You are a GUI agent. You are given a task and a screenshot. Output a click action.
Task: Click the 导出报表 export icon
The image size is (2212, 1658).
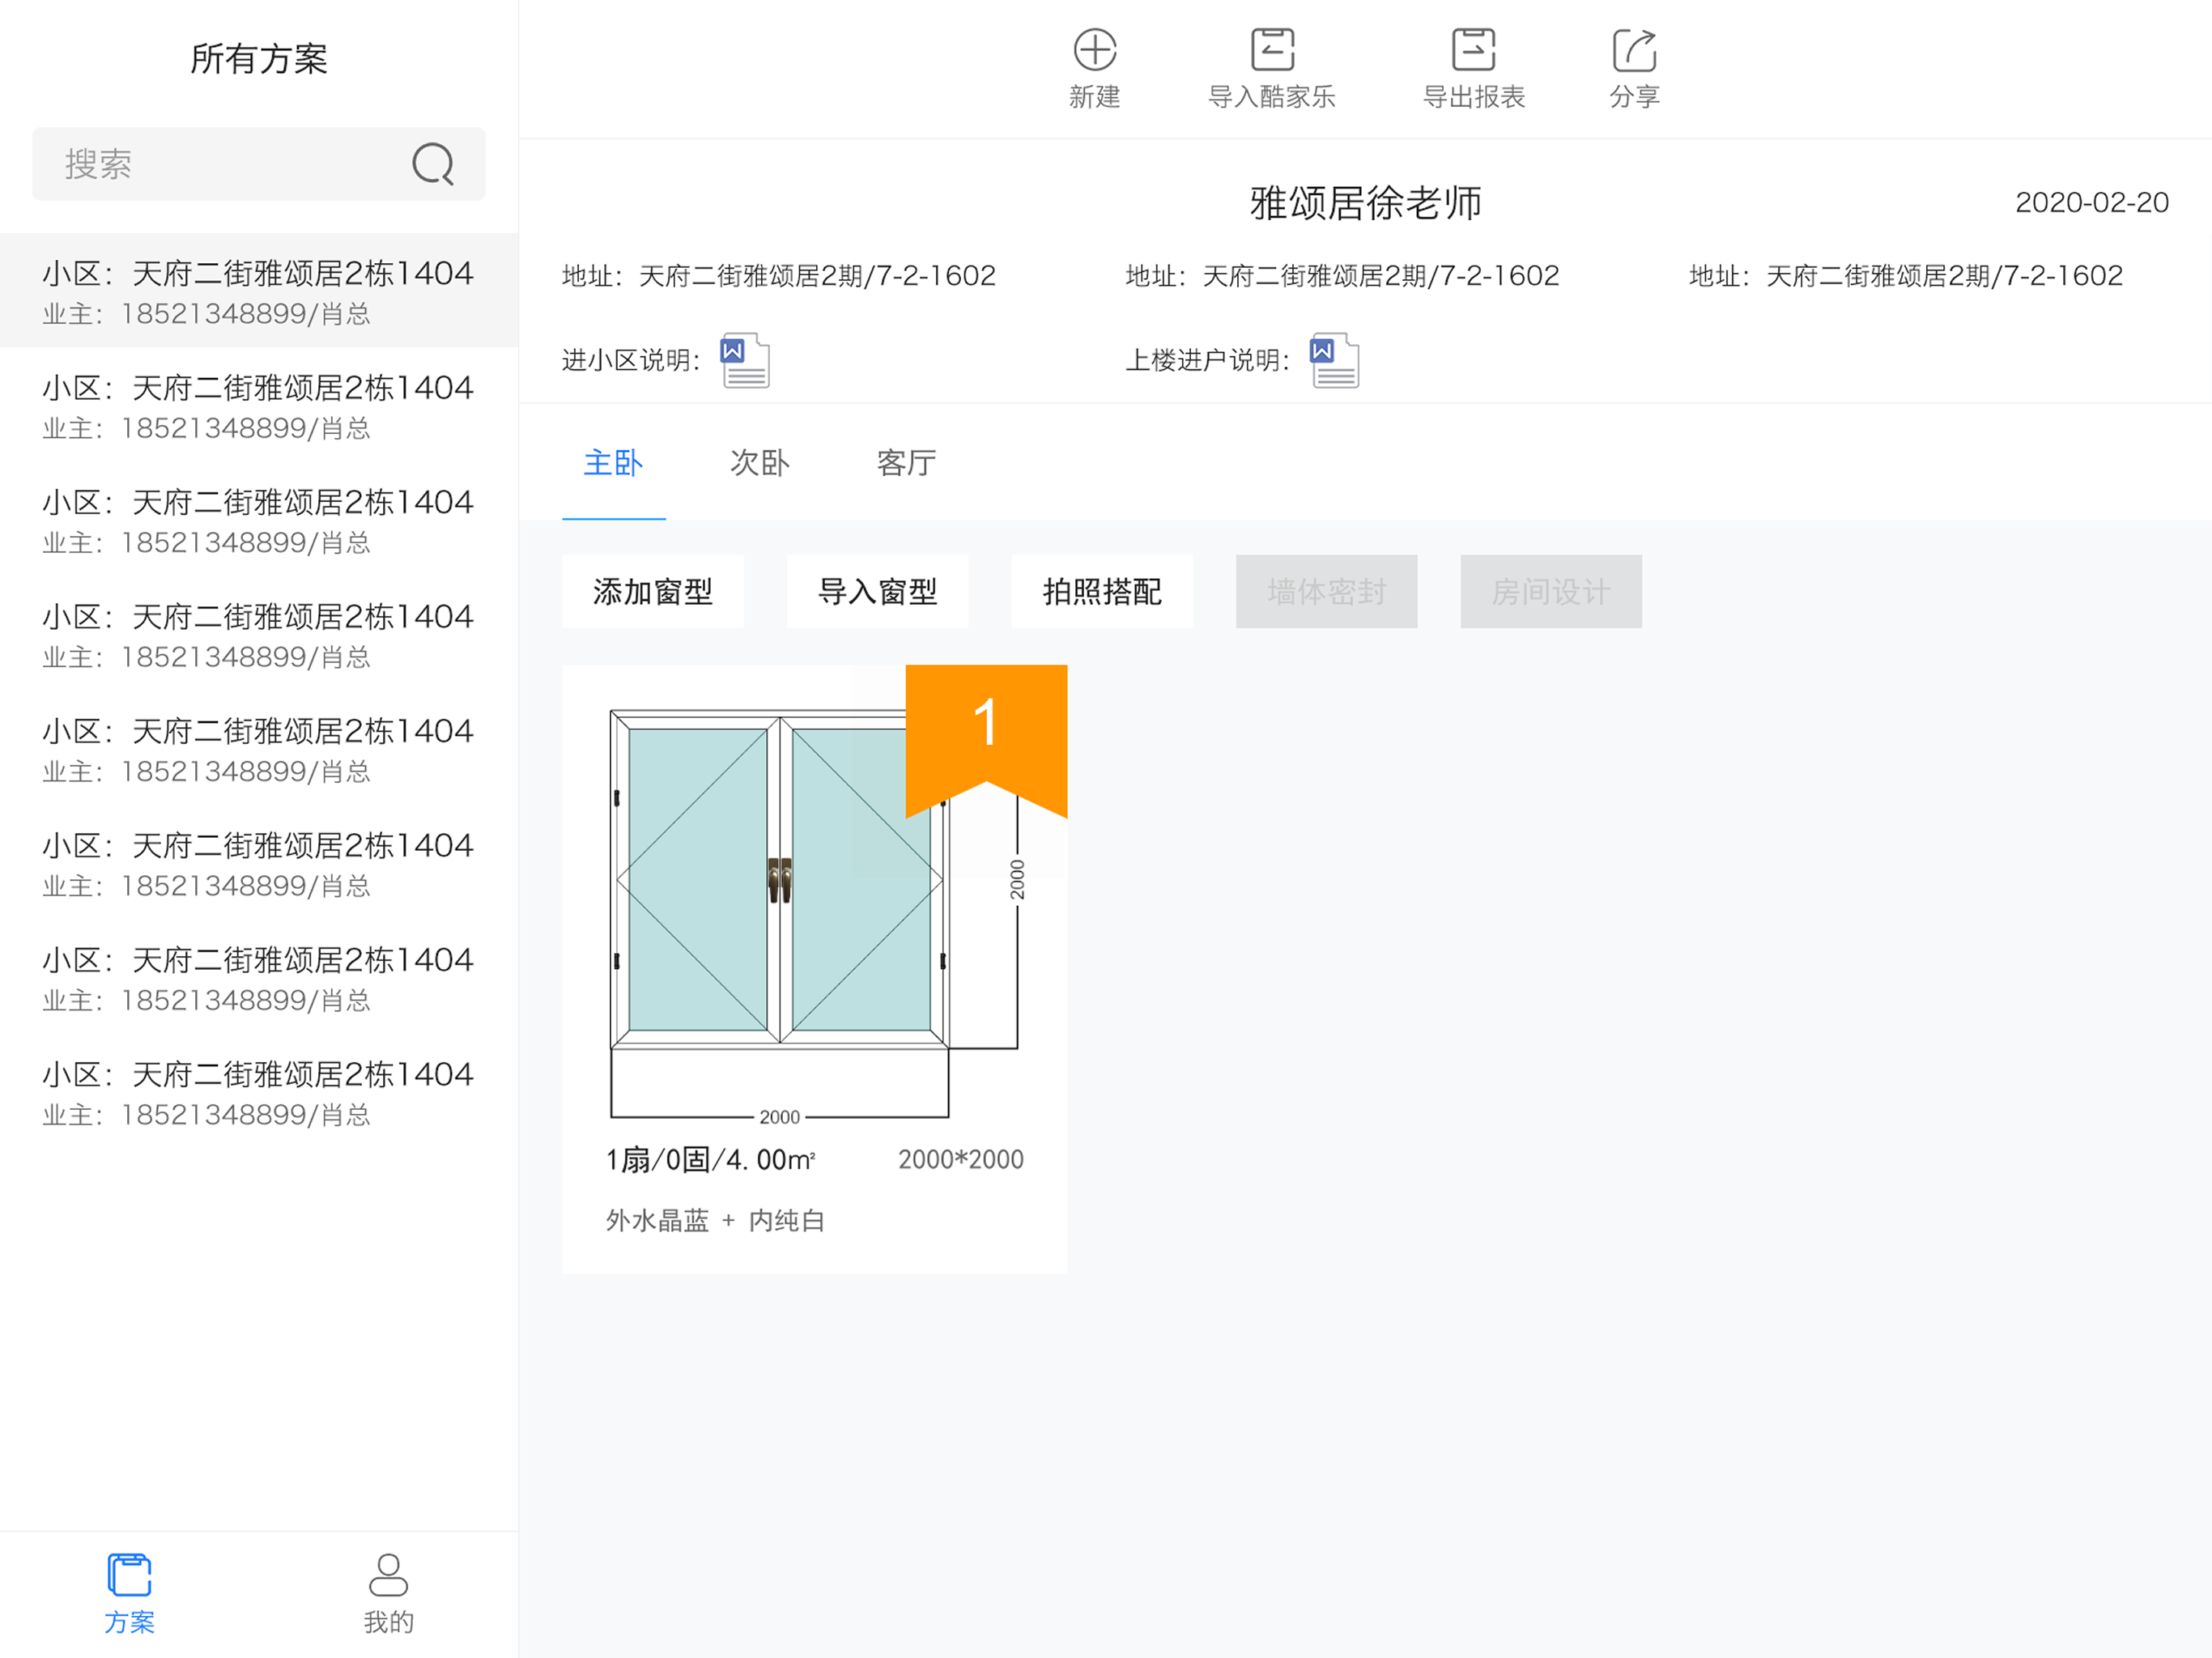[x=1473, y=50]
